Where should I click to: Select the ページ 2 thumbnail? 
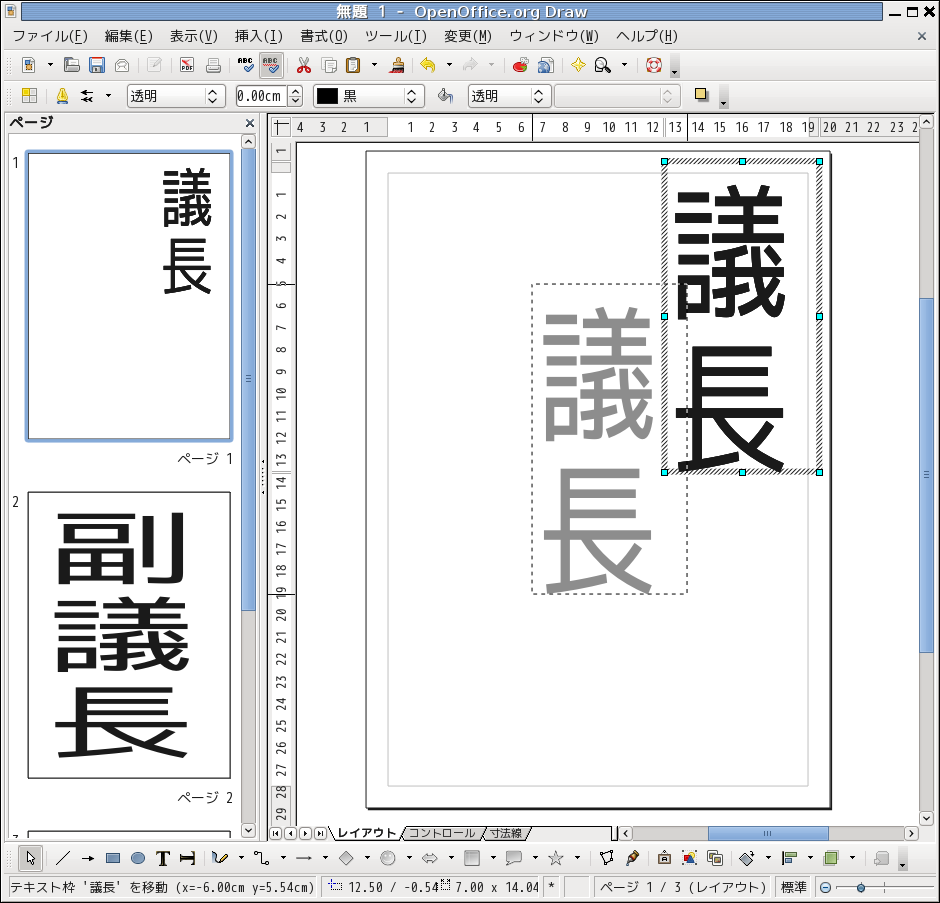(x=129, y=635)
